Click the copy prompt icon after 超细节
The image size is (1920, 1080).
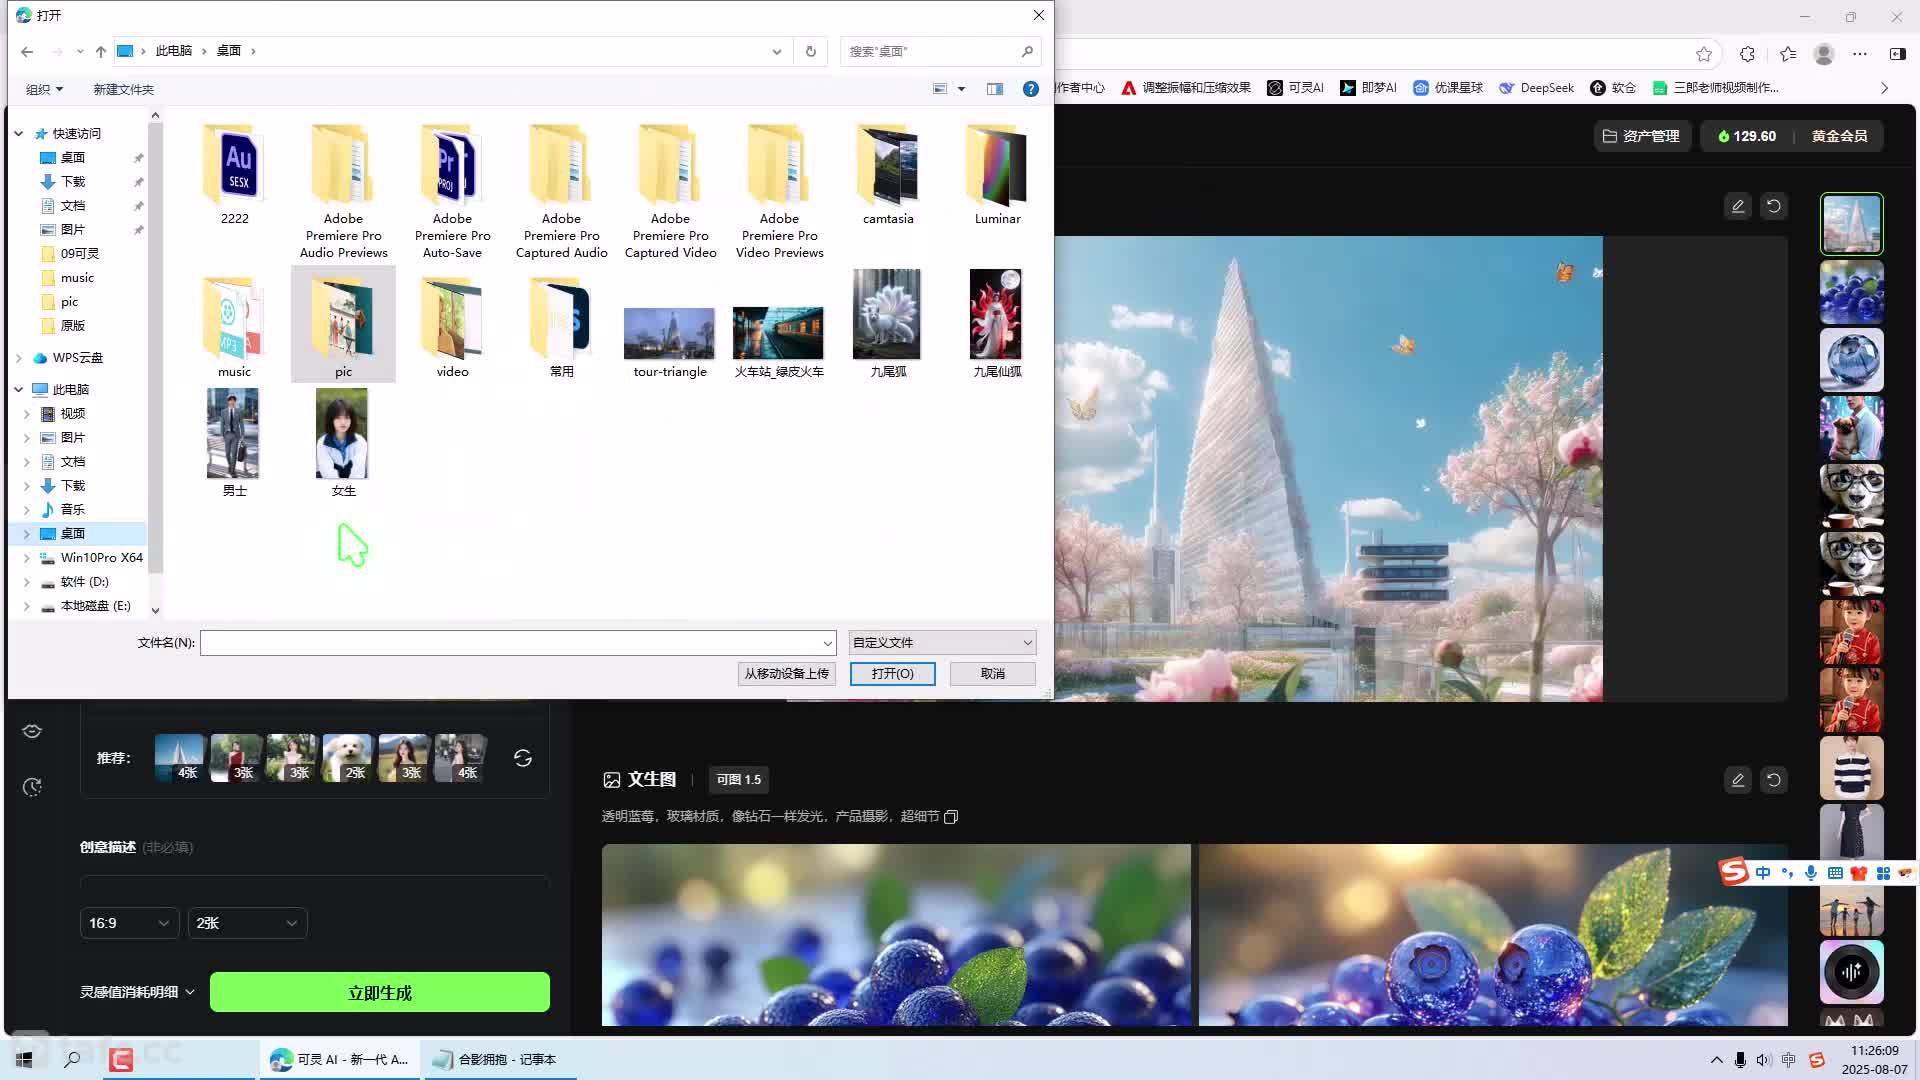coord(951,817)
